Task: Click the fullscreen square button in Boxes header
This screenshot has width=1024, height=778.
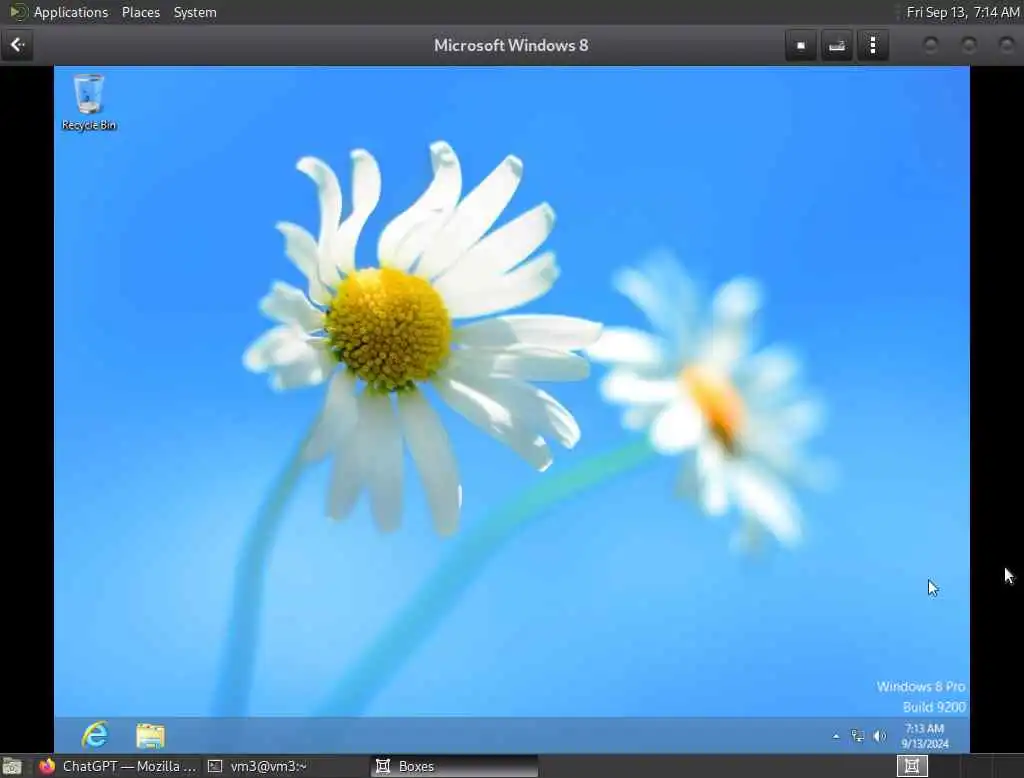Action: [801, 45]
